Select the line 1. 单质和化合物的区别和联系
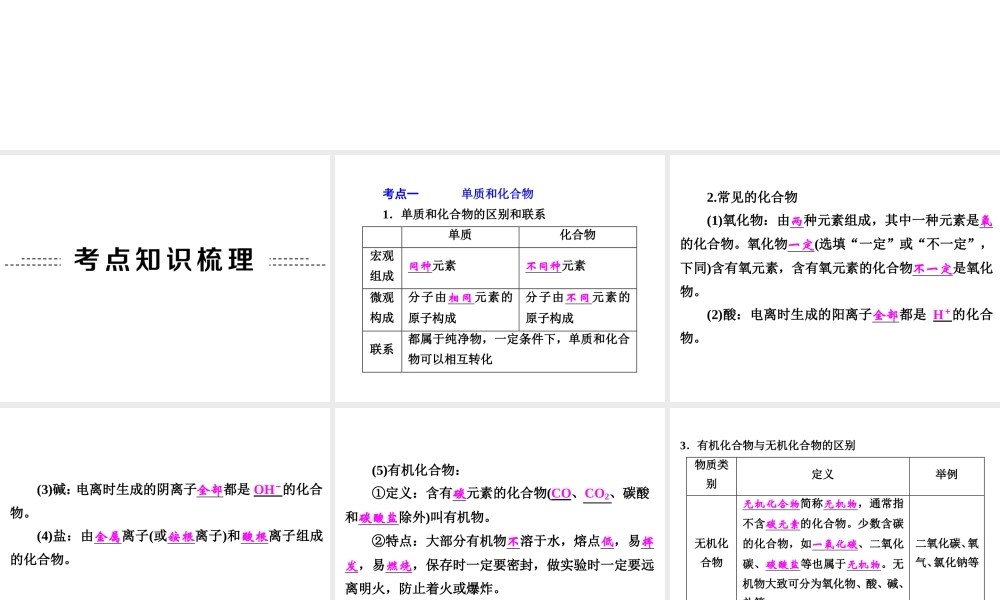The width and height of the screenshot is (1000, 600). point(464,214)
